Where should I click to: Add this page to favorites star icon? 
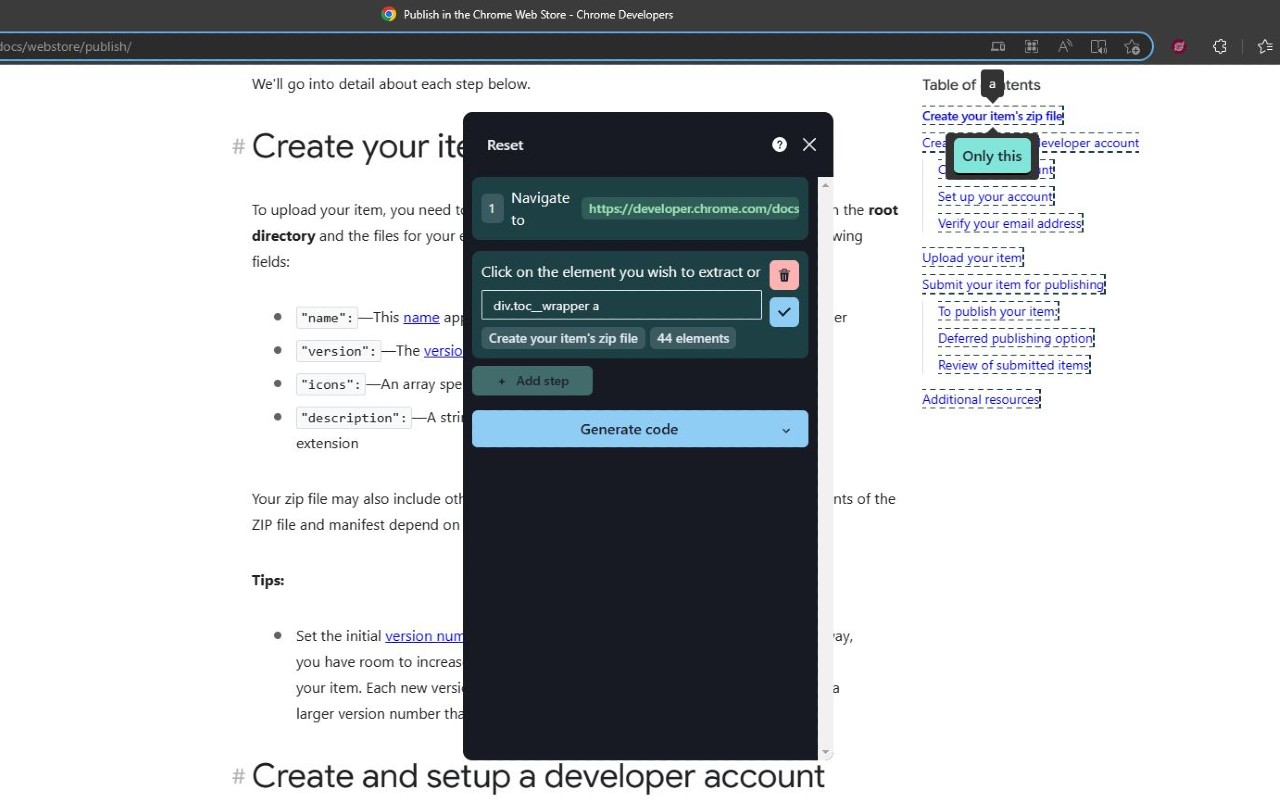click(x=1132, y=46)
